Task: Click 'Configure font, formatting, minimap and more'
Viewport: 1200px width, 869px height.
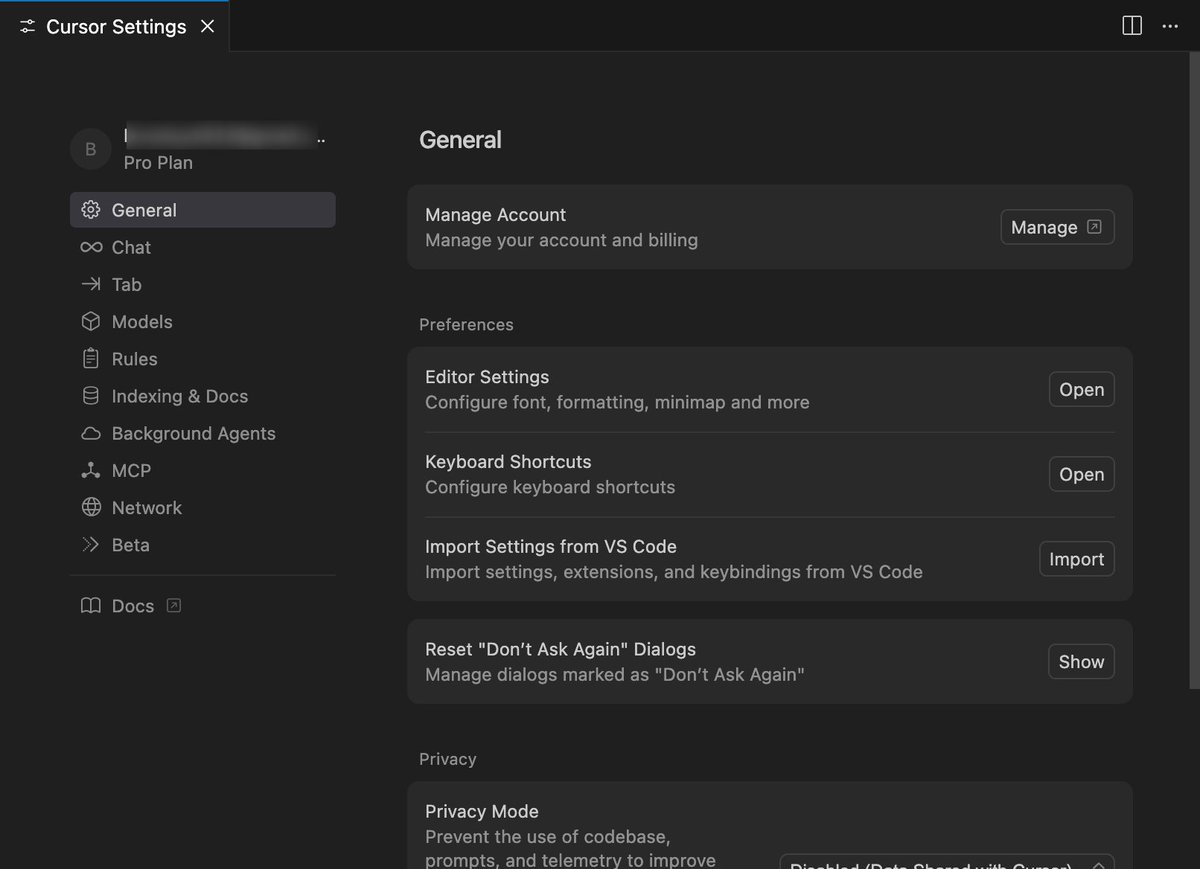Action: coord(617,402)
